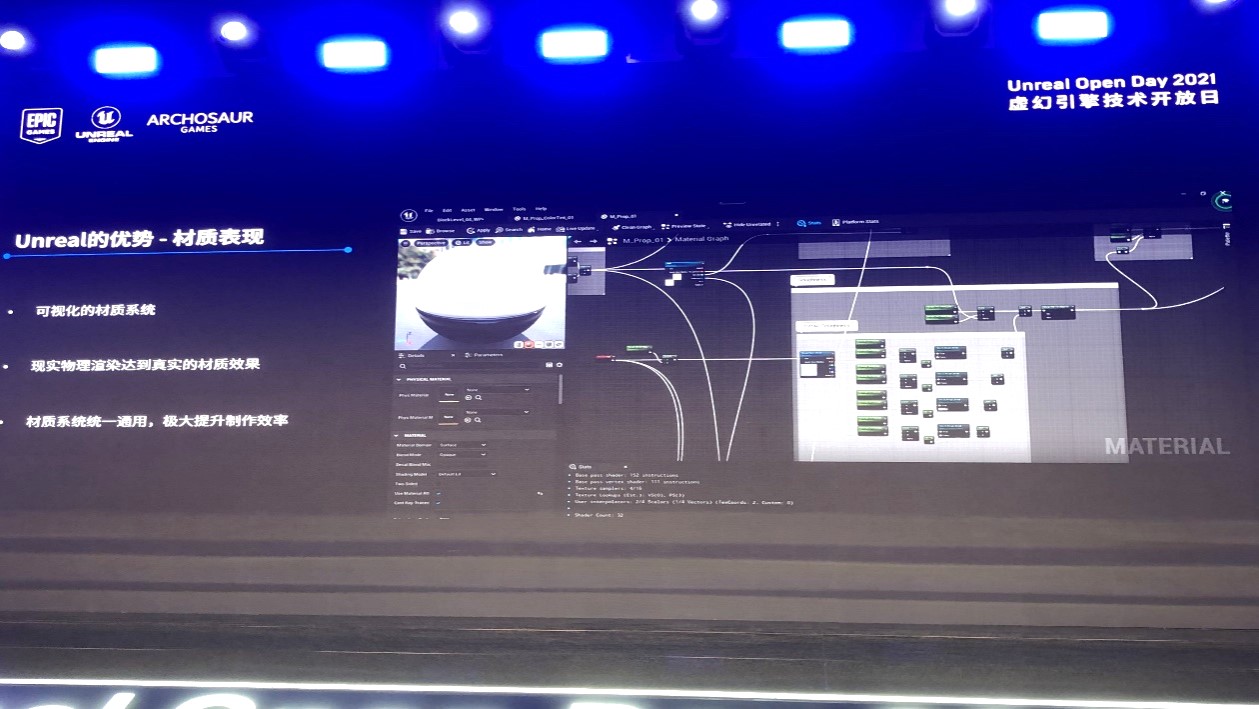
Task: Use selected asset for Phys Material
Action: [468, 397]
